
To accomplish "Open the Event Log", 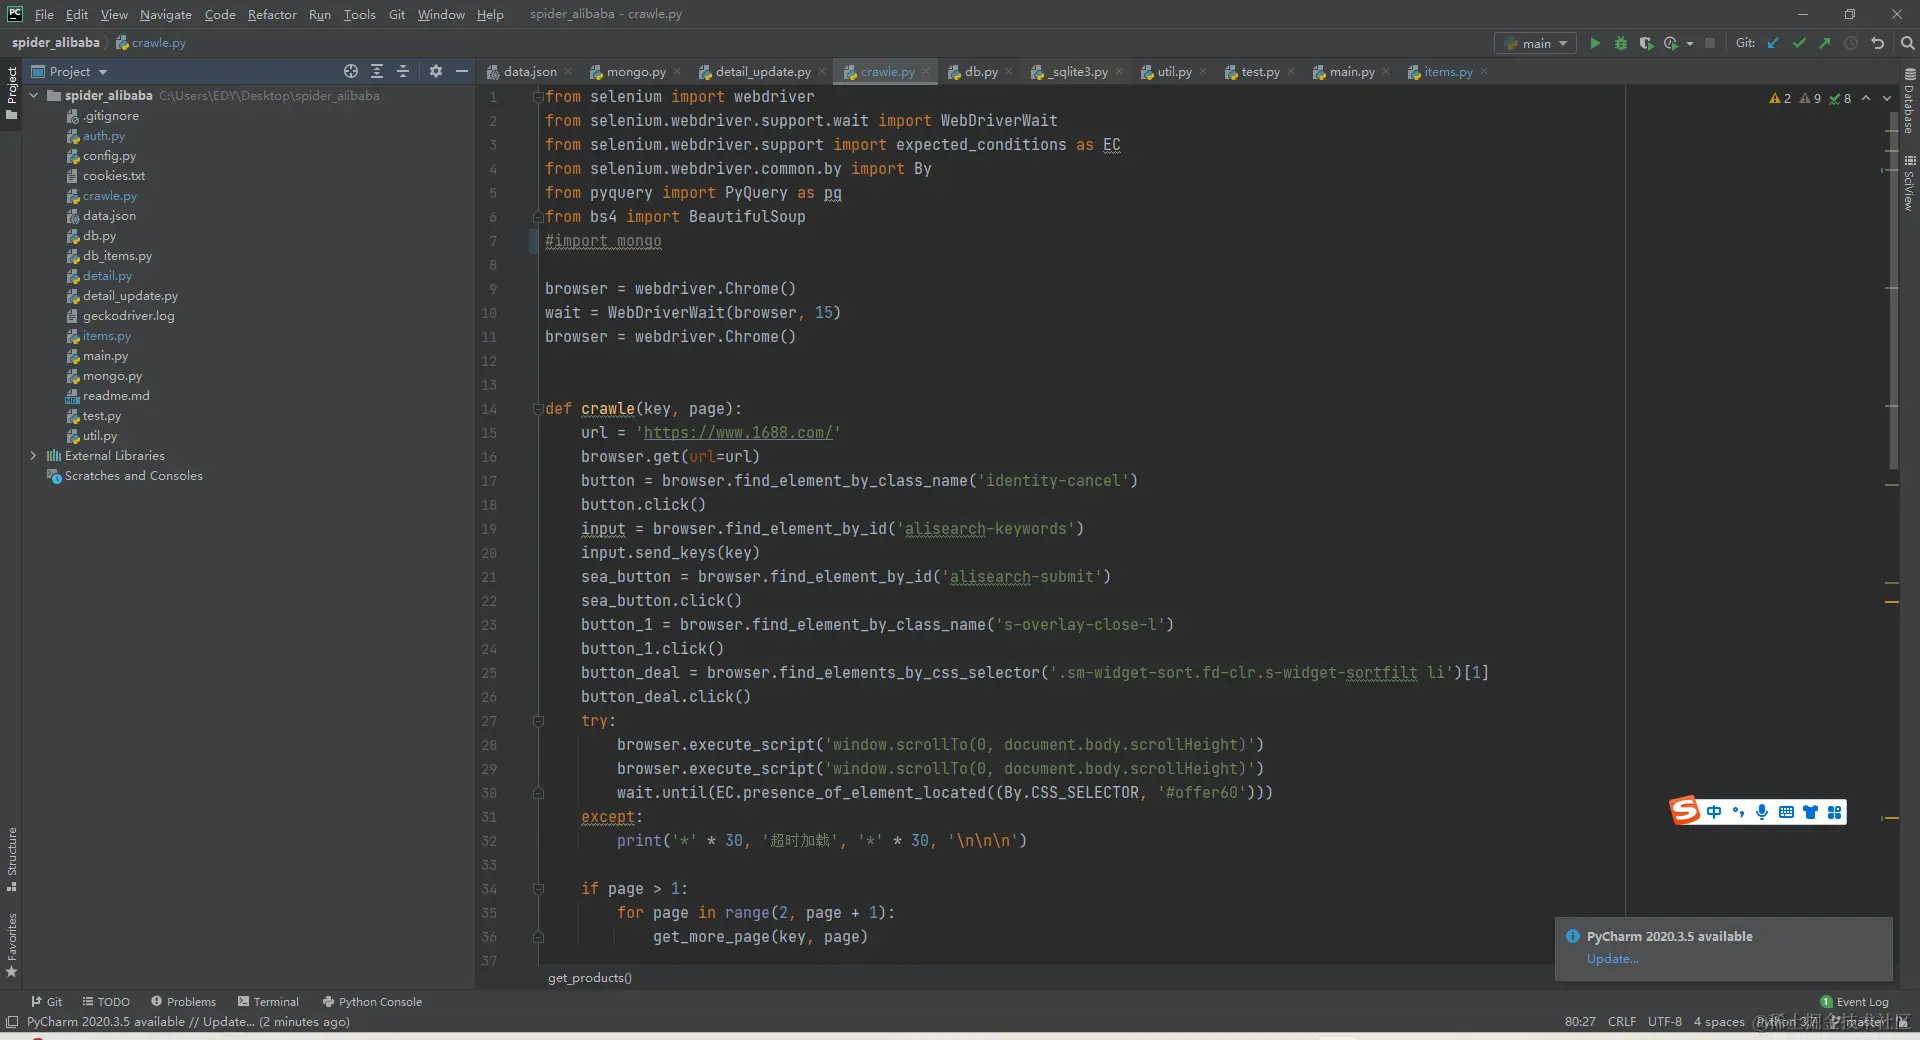I will (x=1855, y=1001).
